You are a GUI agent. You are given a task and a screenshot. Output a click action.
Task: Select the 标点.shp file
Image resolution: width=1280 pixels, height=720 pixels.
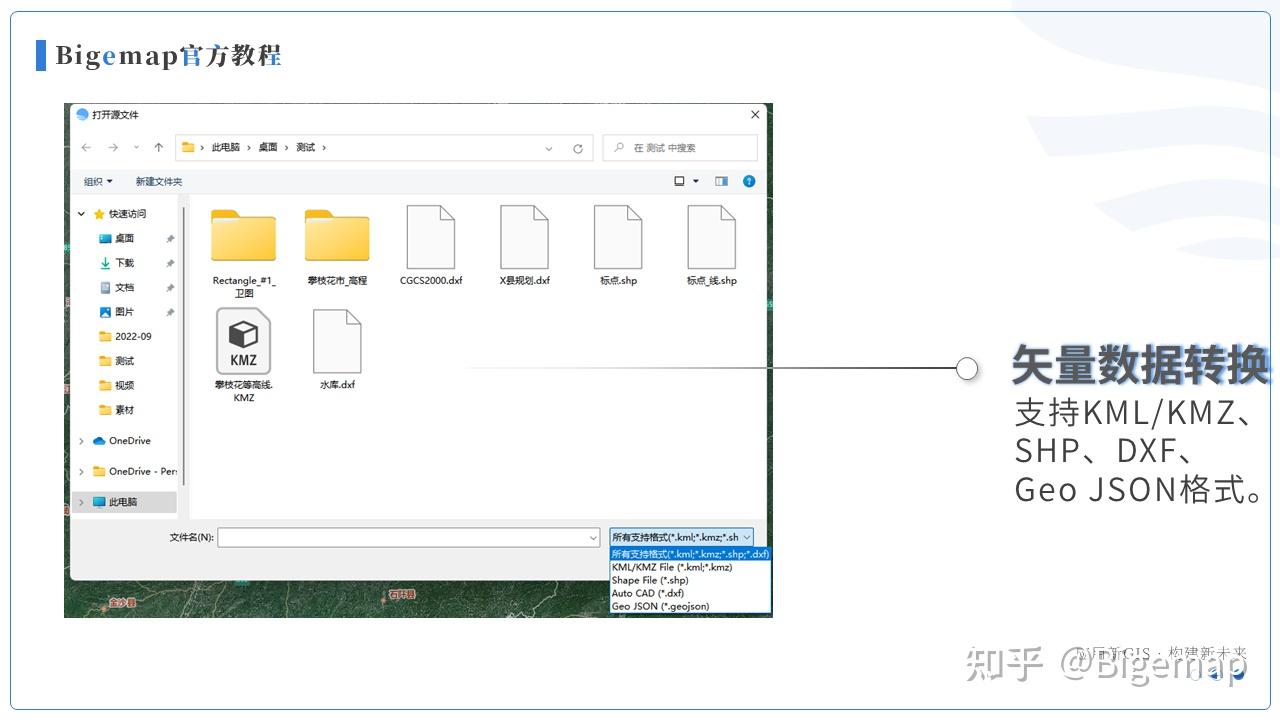[617, 237]
